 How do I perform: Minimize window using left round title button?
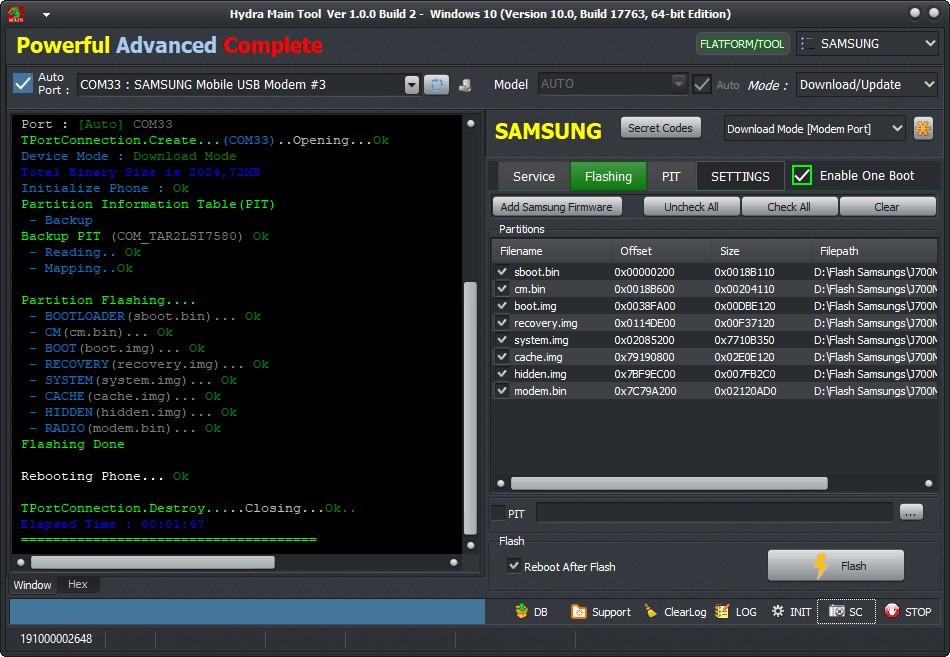[915, 13]
